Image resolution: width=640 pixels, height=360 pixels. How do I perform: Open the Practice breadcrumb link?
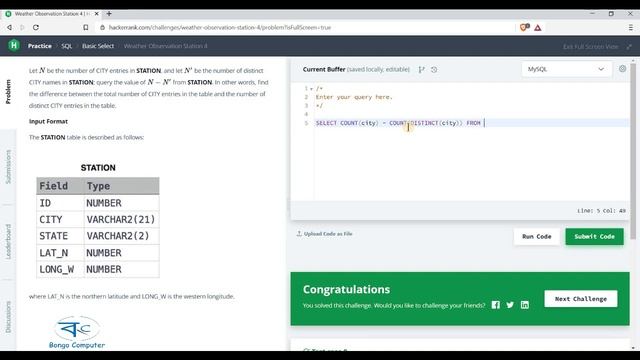click(x=40, y=46)
